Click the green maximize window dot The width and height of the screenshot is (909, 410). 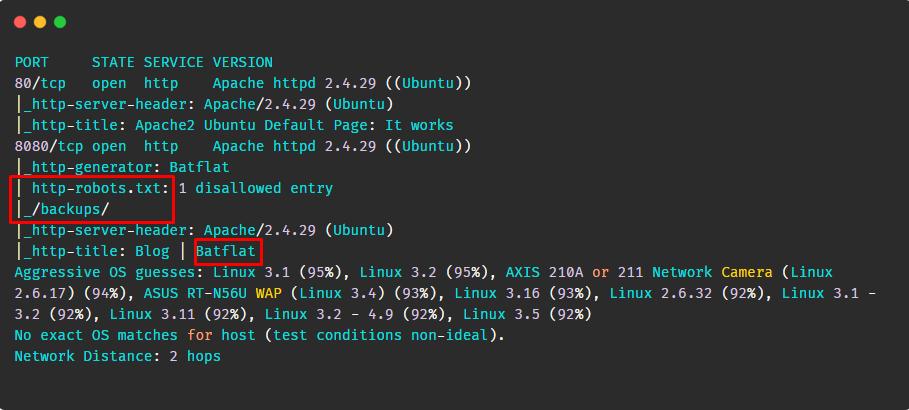[x=60, y=22]
